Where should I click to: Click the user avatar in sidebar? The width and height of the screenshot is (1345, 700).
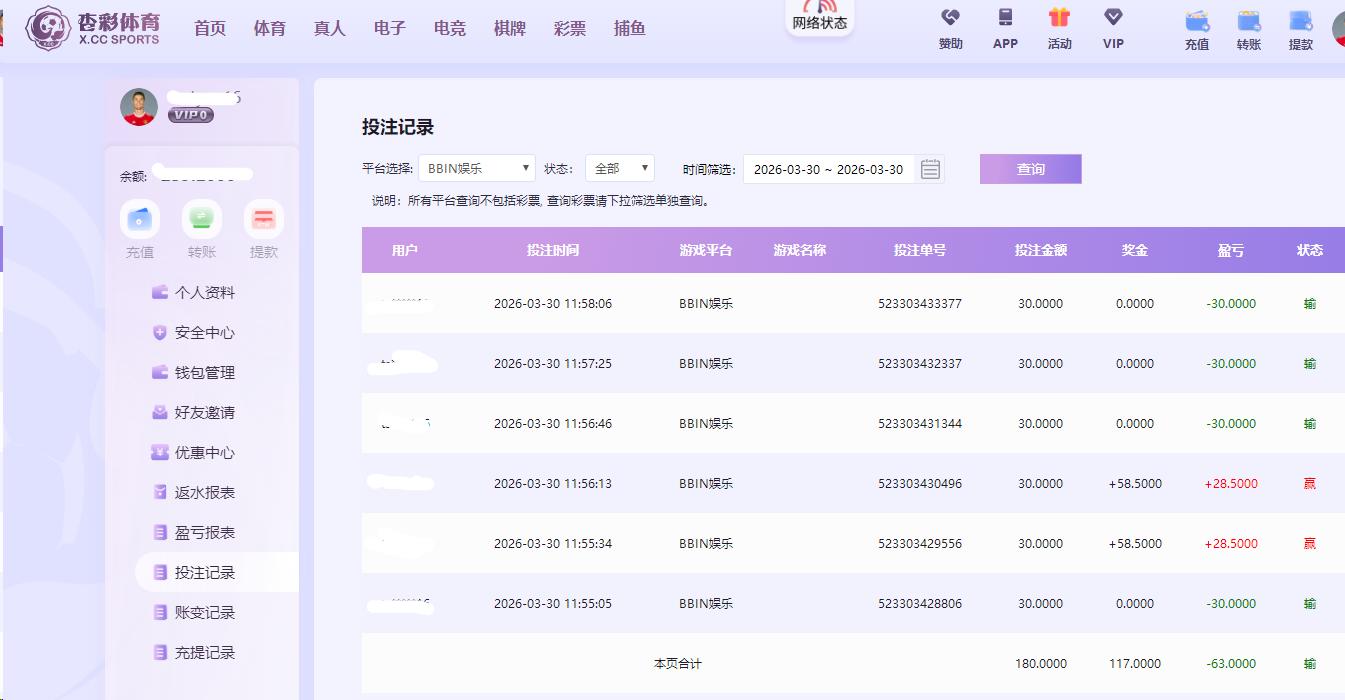(x=139, y=107)
